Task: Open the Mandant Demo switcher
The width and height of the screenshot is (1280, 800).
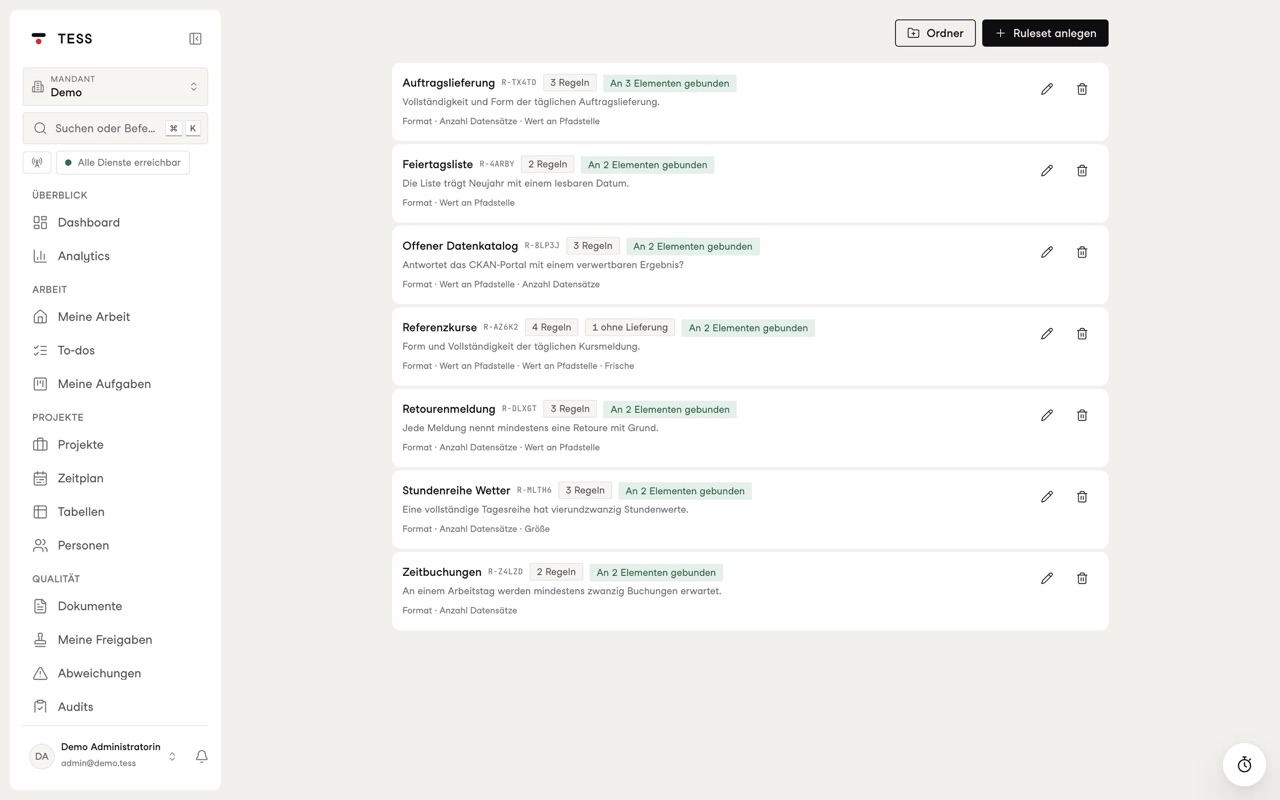Action: click(115, 87)
